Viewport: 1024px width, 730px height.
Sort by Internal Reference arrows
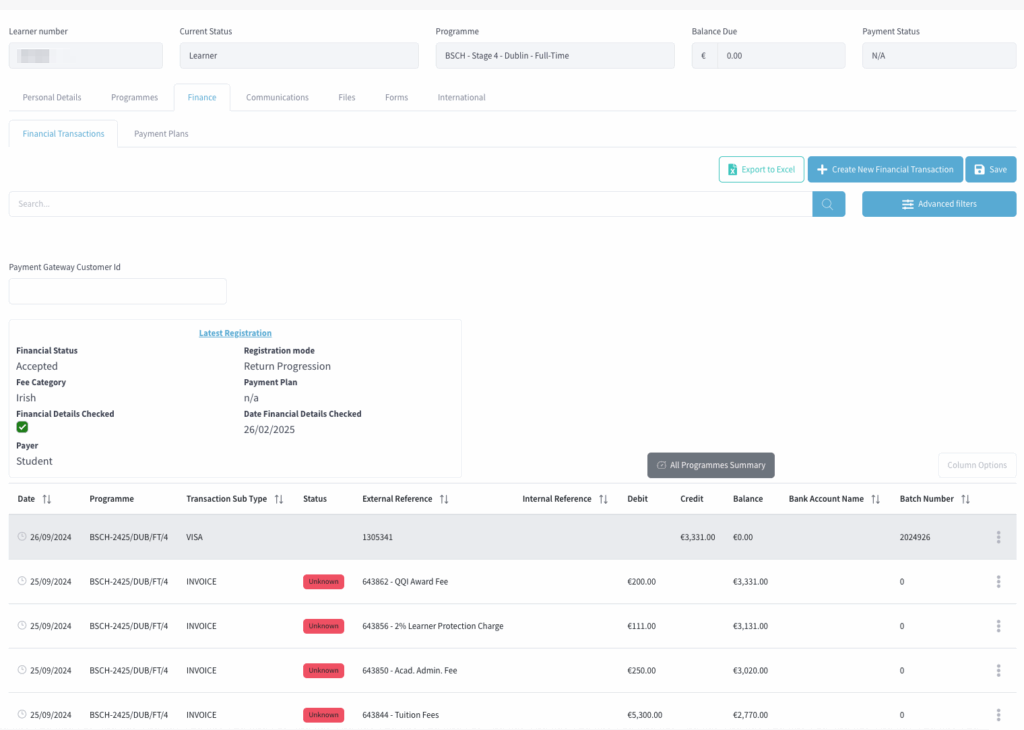pos(603,499)
